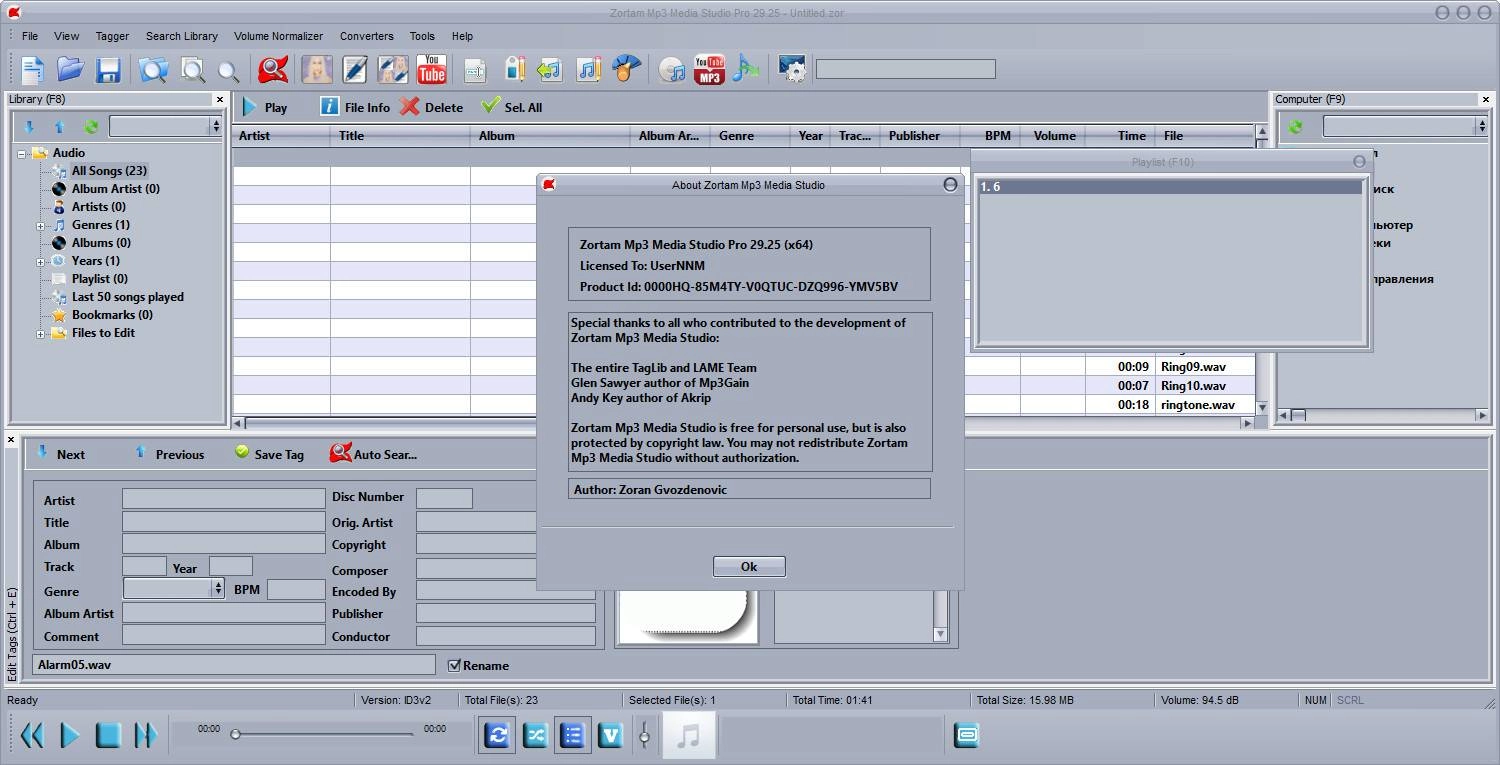Open the Converters menu
This screenshot has width=1500, height=765.
[367, 36]
